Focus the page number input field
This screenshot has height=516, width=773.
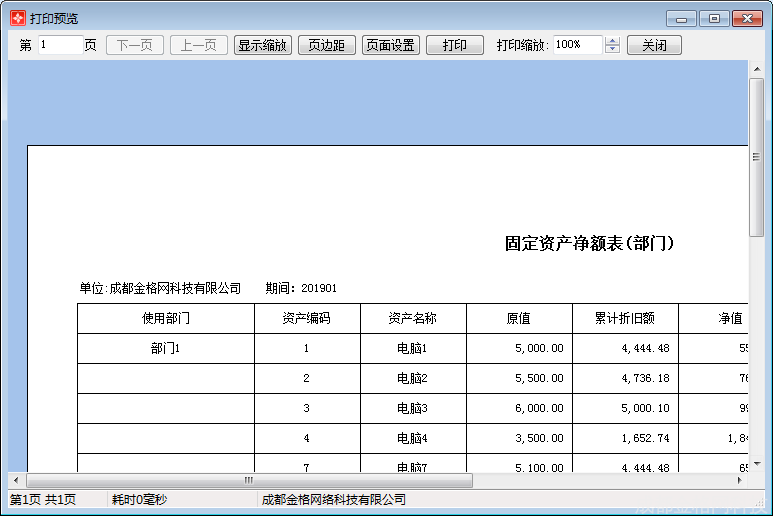60,45
